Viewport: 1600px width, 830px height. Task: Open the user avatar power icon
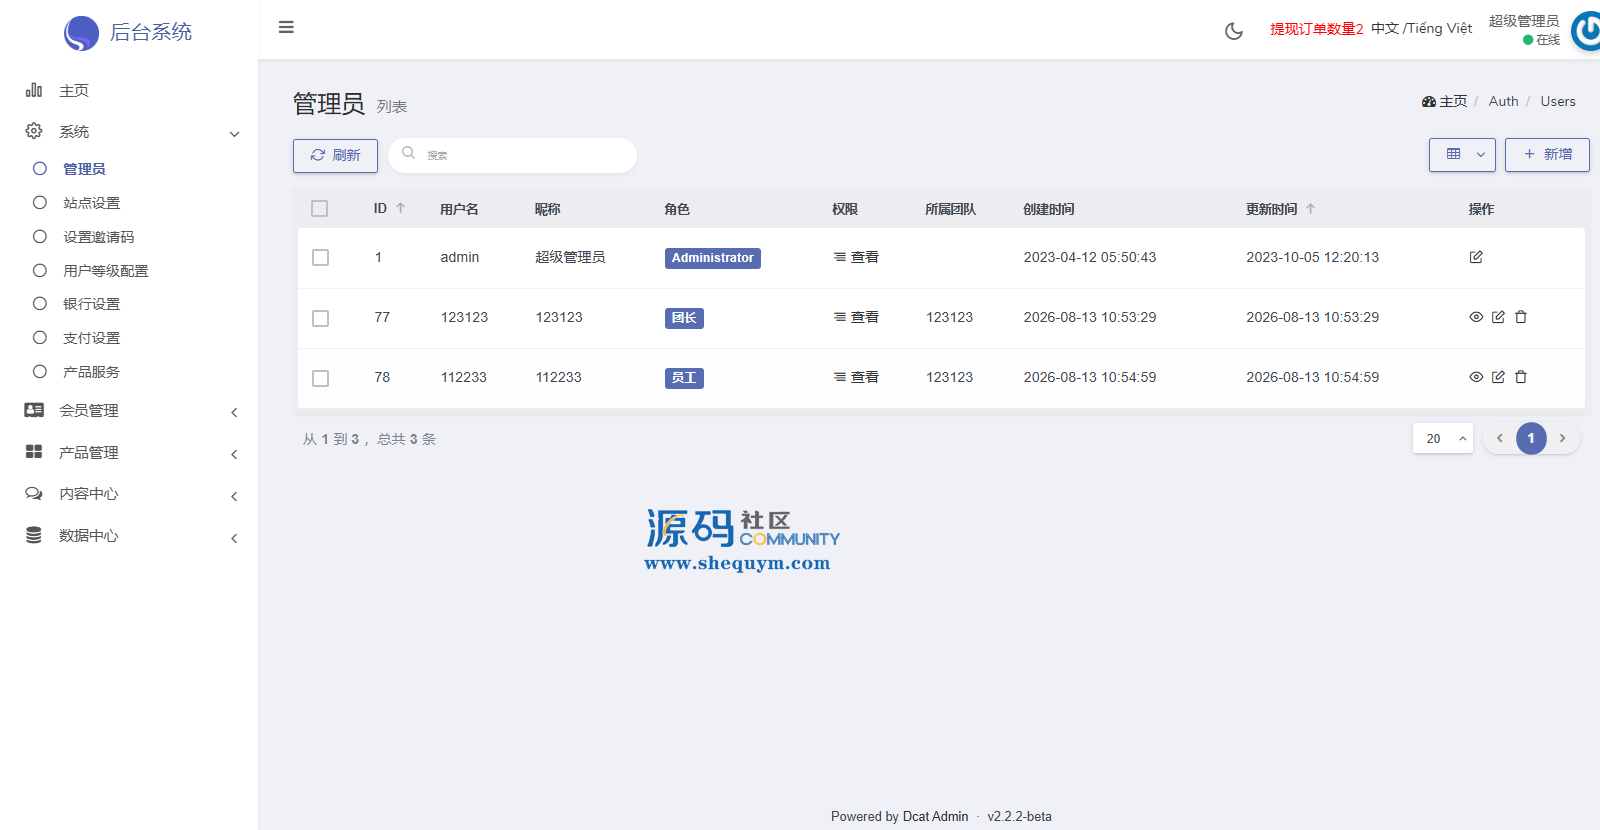pyautogui.click(x=1586, y=31)
